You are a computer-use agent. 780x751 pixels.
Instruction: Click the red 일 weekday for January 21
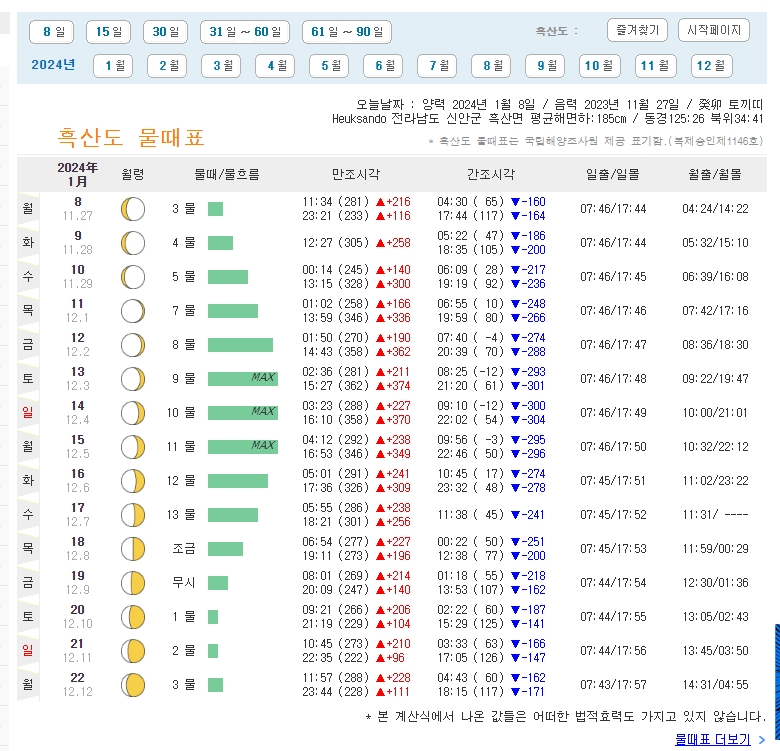[x=28, y=651]
